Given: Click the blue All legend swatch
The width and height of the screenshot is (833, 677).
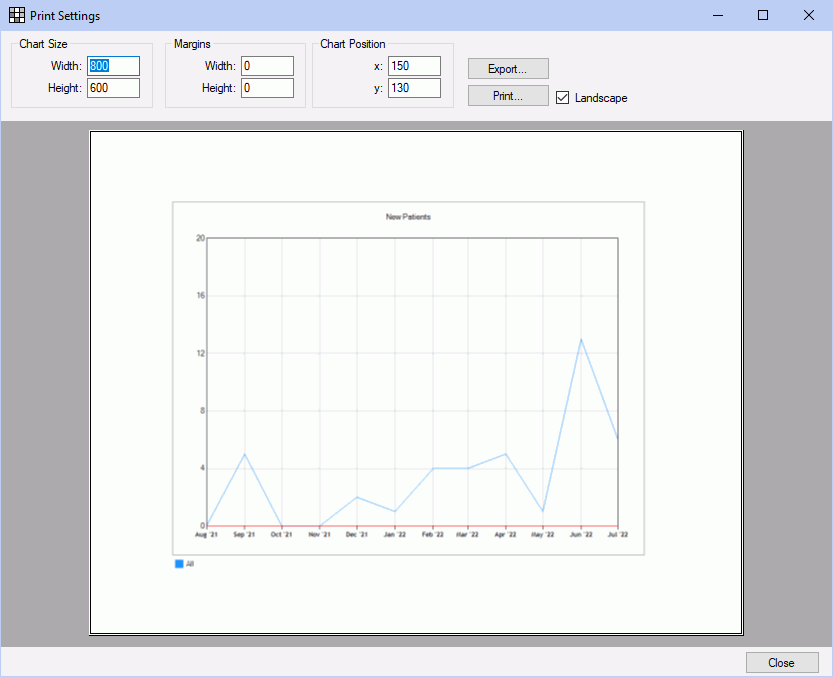Looking at the screenshot, I should 180,564.
